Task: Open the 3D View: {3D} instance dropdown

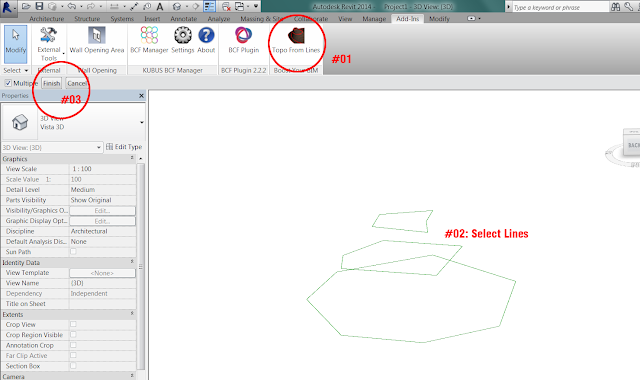Action: [x=52, y=147]
